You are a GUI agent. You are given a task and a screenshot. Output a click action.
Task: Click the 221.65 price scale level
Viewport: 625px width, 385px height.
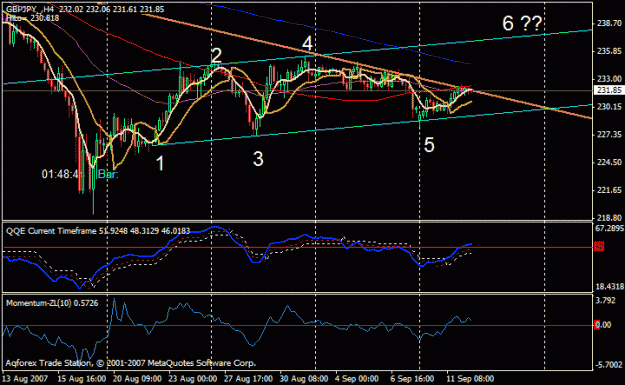coord(609,190)
